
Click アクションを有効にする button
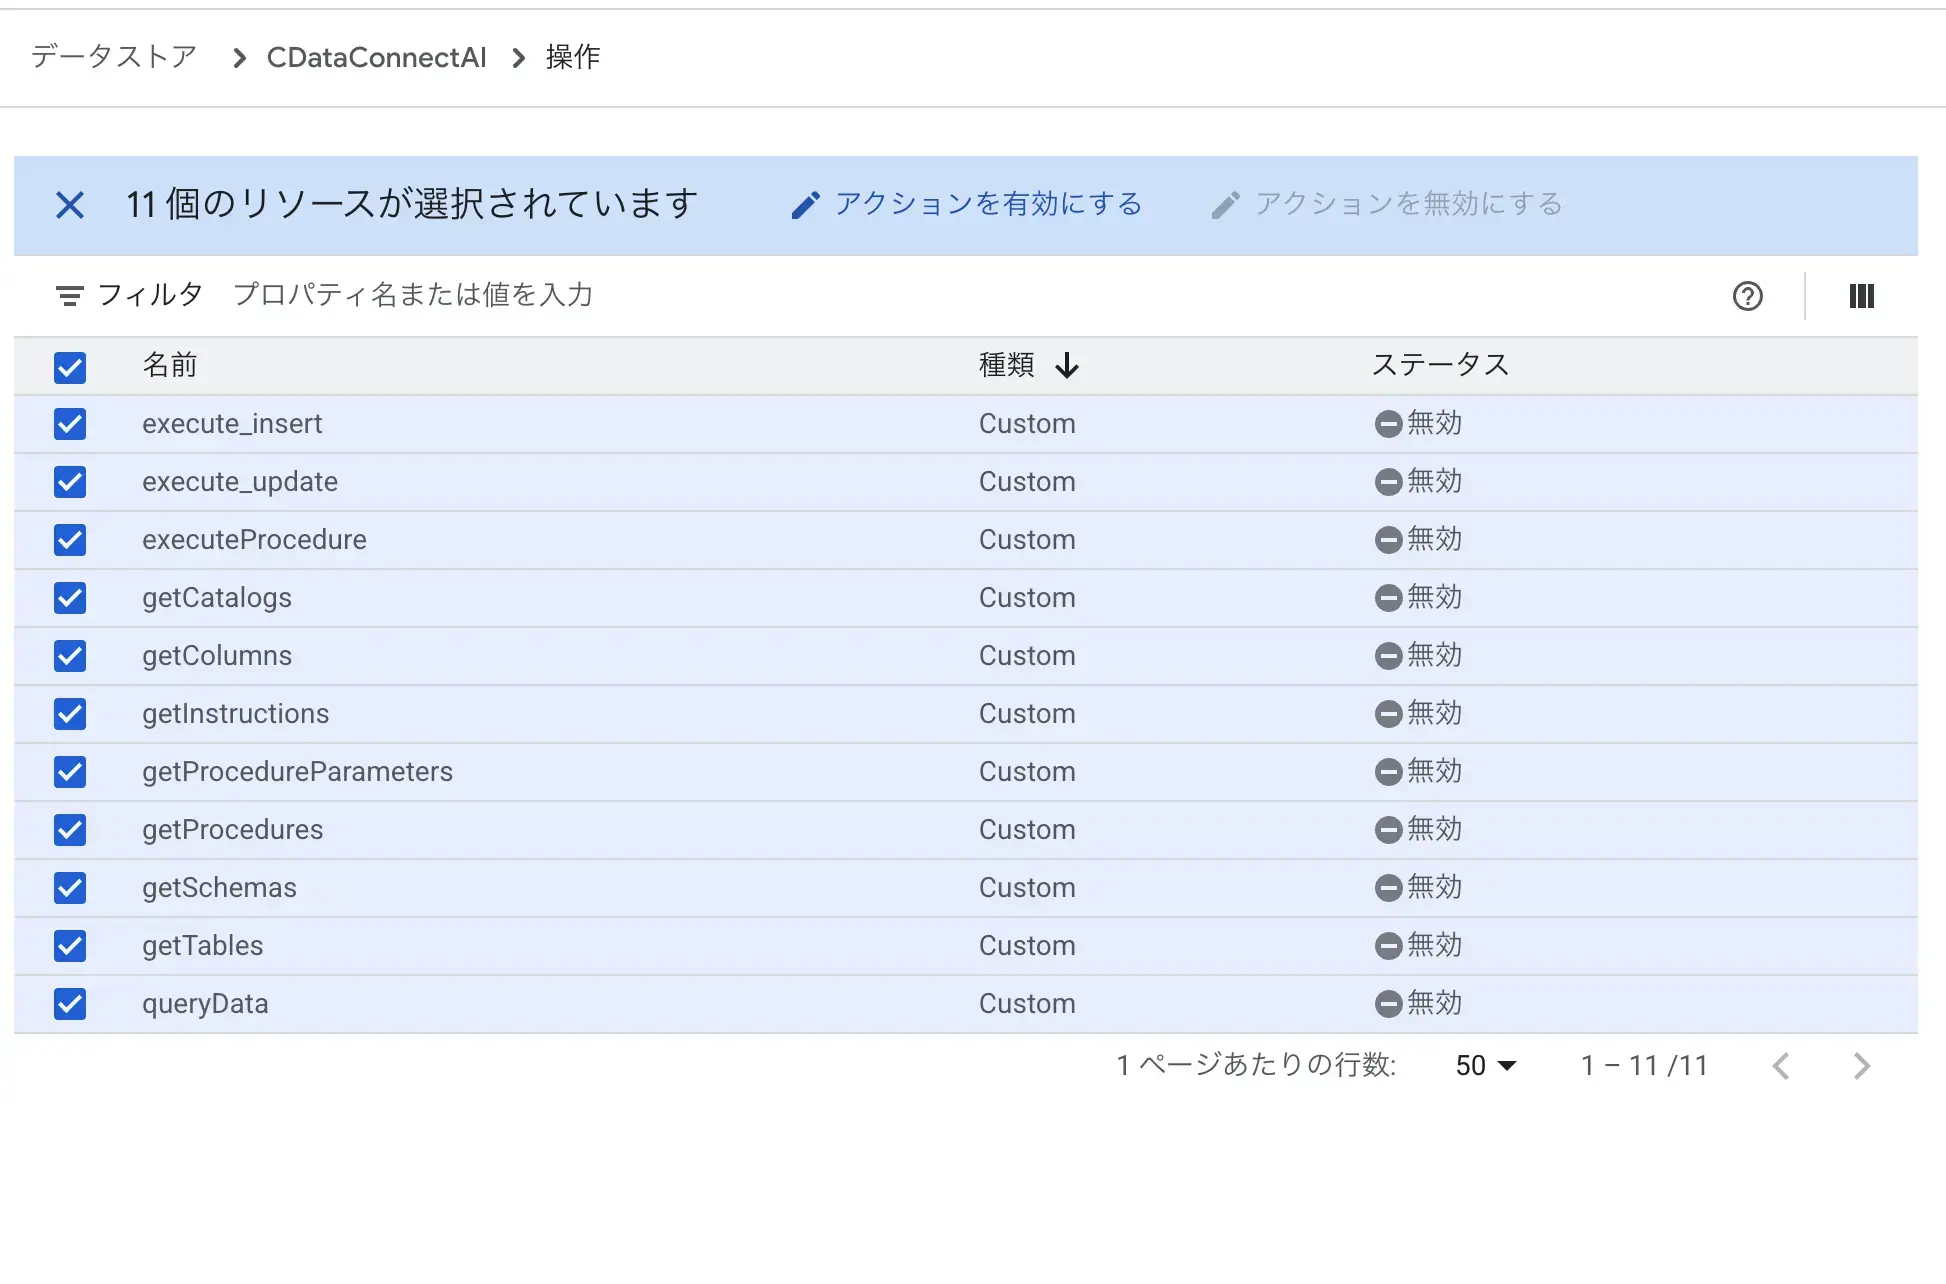point(966,204)
